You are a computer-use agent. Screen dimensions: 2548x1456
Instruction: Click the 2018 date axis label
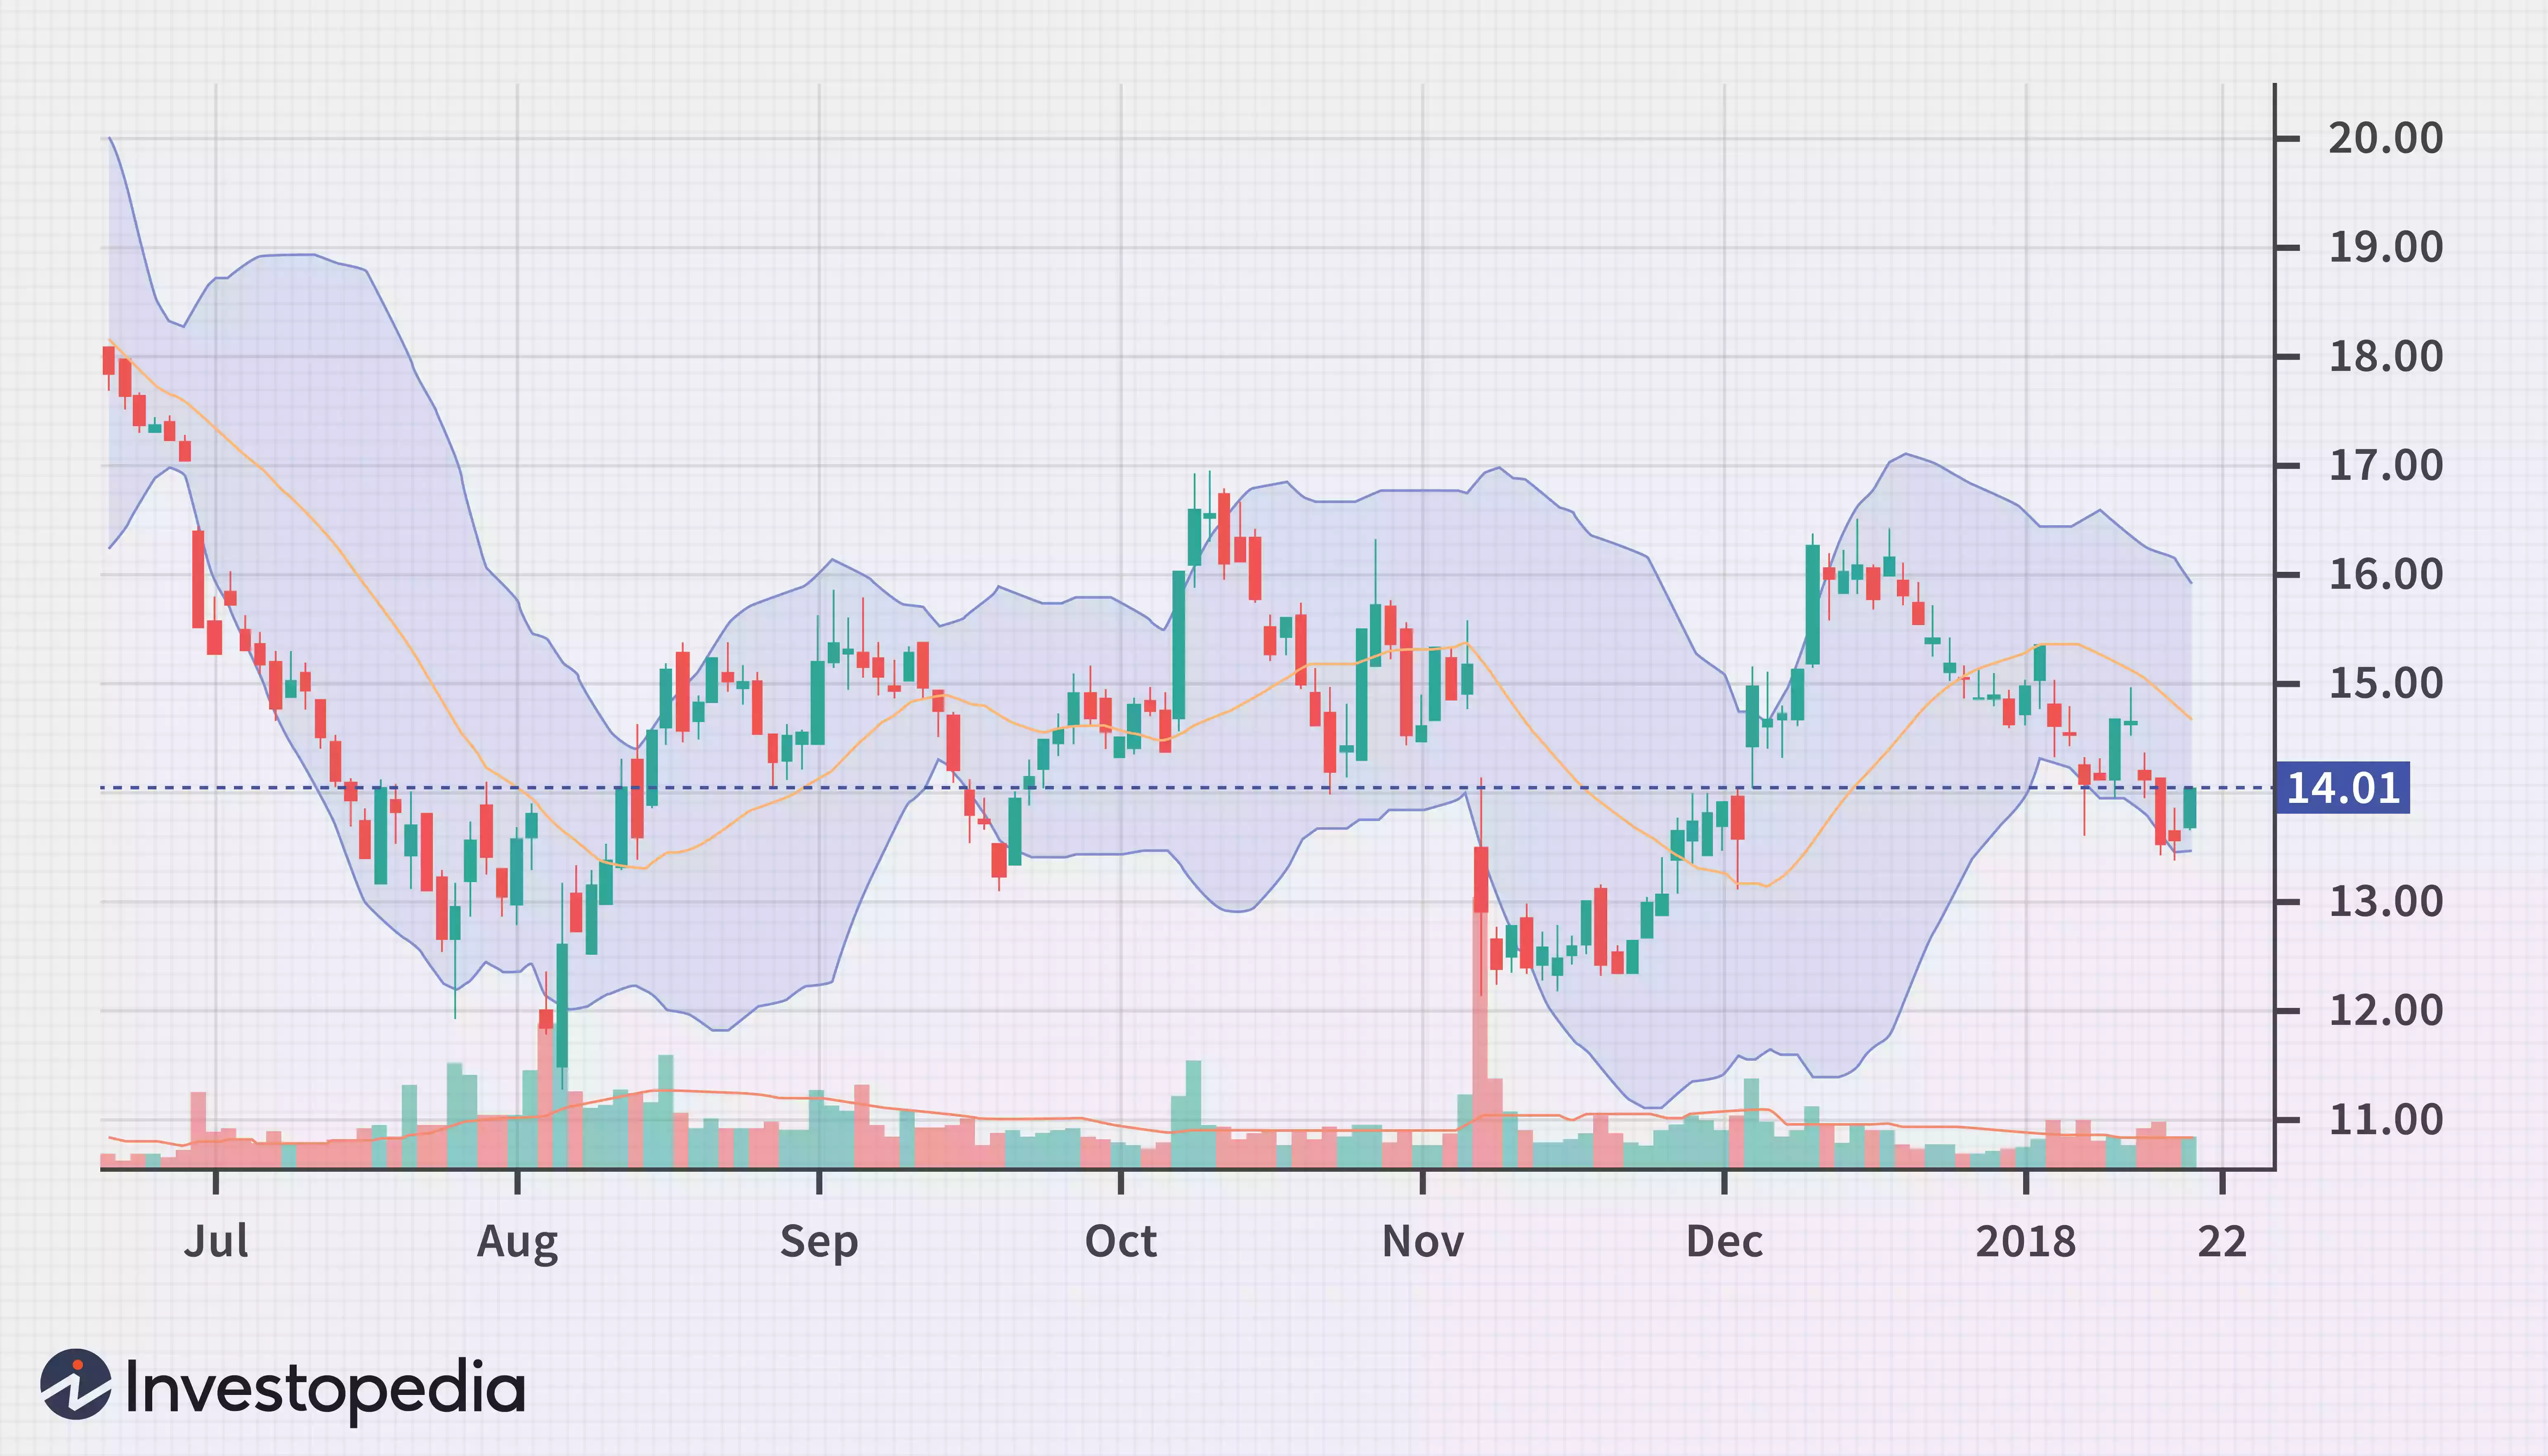click(2026, 1241)
